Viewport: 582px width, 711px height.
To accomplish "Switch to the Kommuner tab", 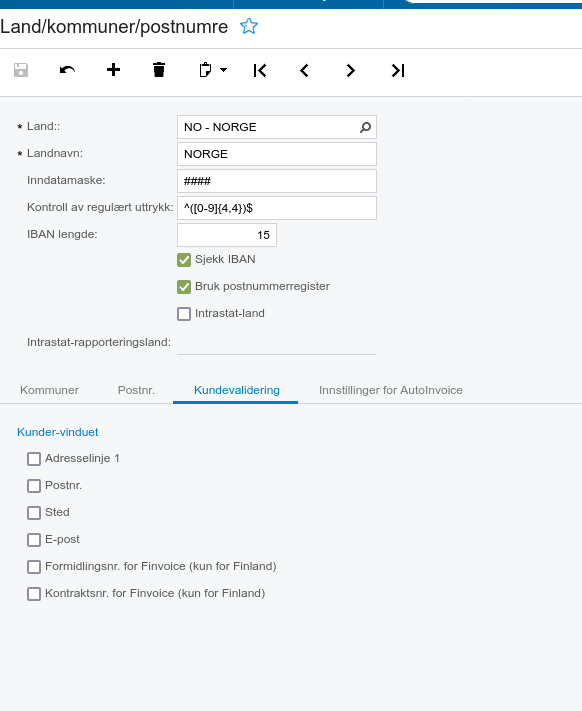I will (49, 390).
